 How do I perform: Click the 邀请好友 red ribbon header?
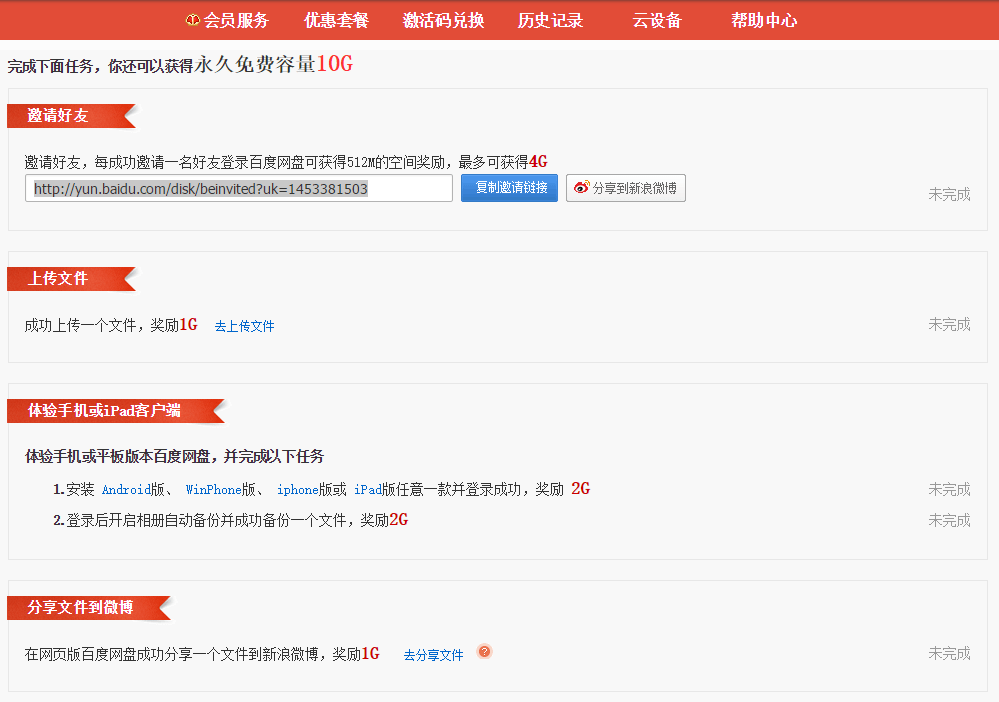[x=58, y=116]
